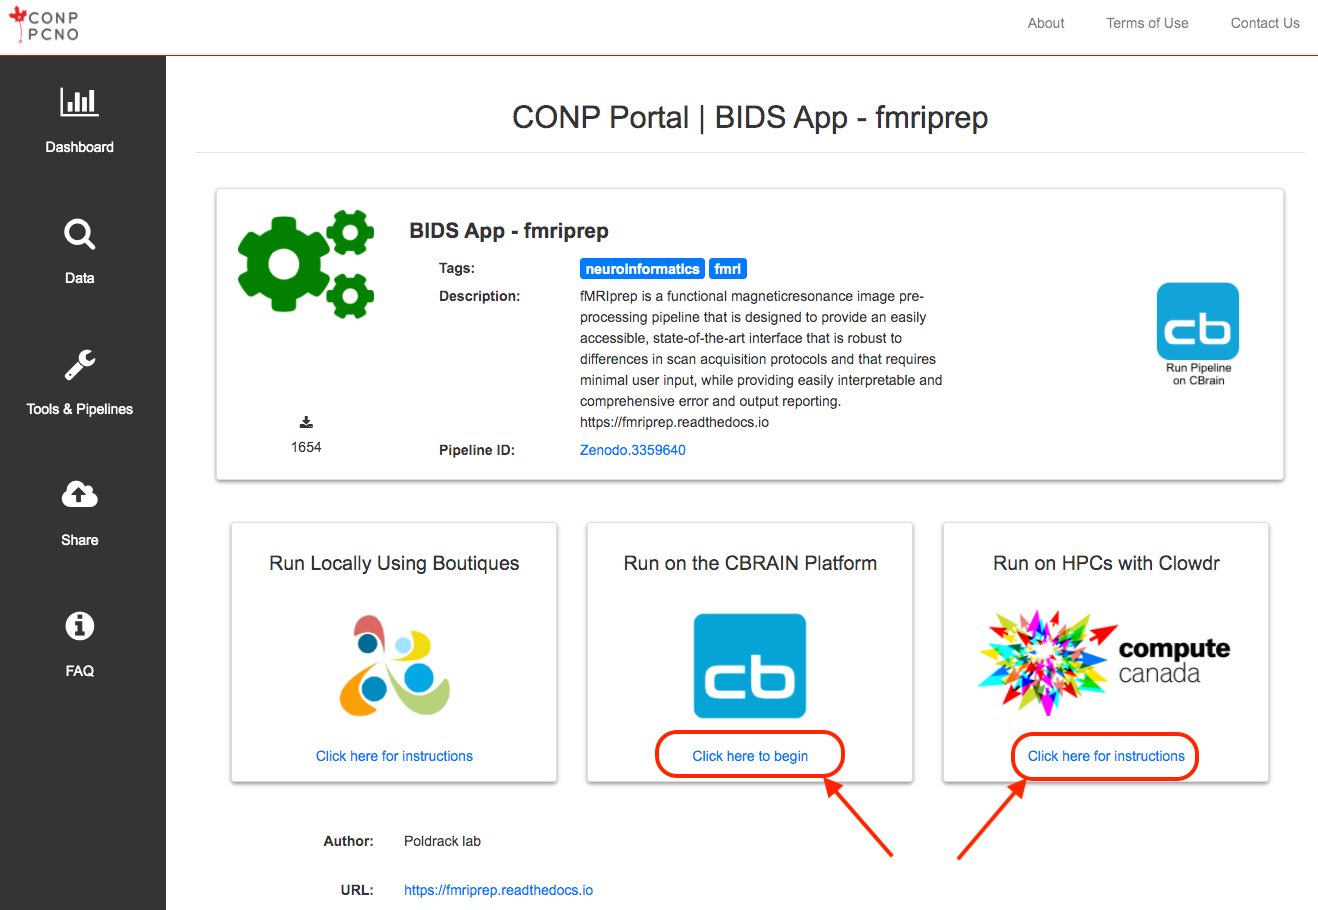Select the fmri tag

(728, 268)
